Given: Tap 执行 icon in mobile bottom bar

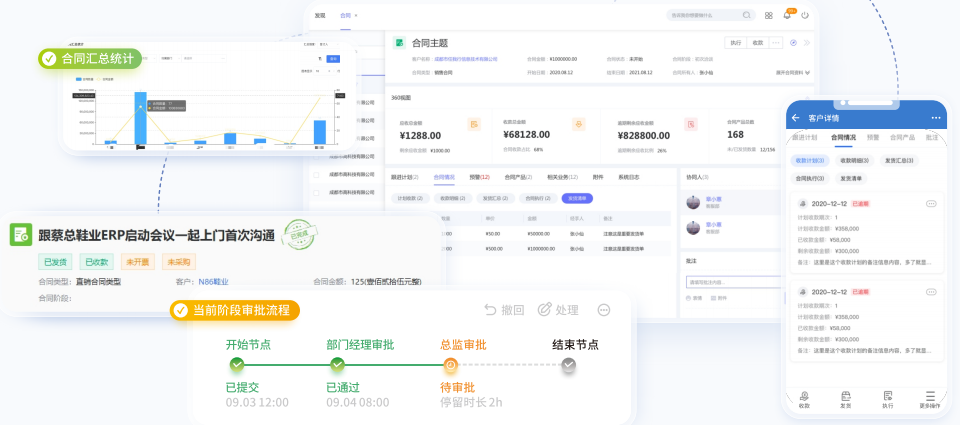Looking at the screenshot, I should point(888,396).
